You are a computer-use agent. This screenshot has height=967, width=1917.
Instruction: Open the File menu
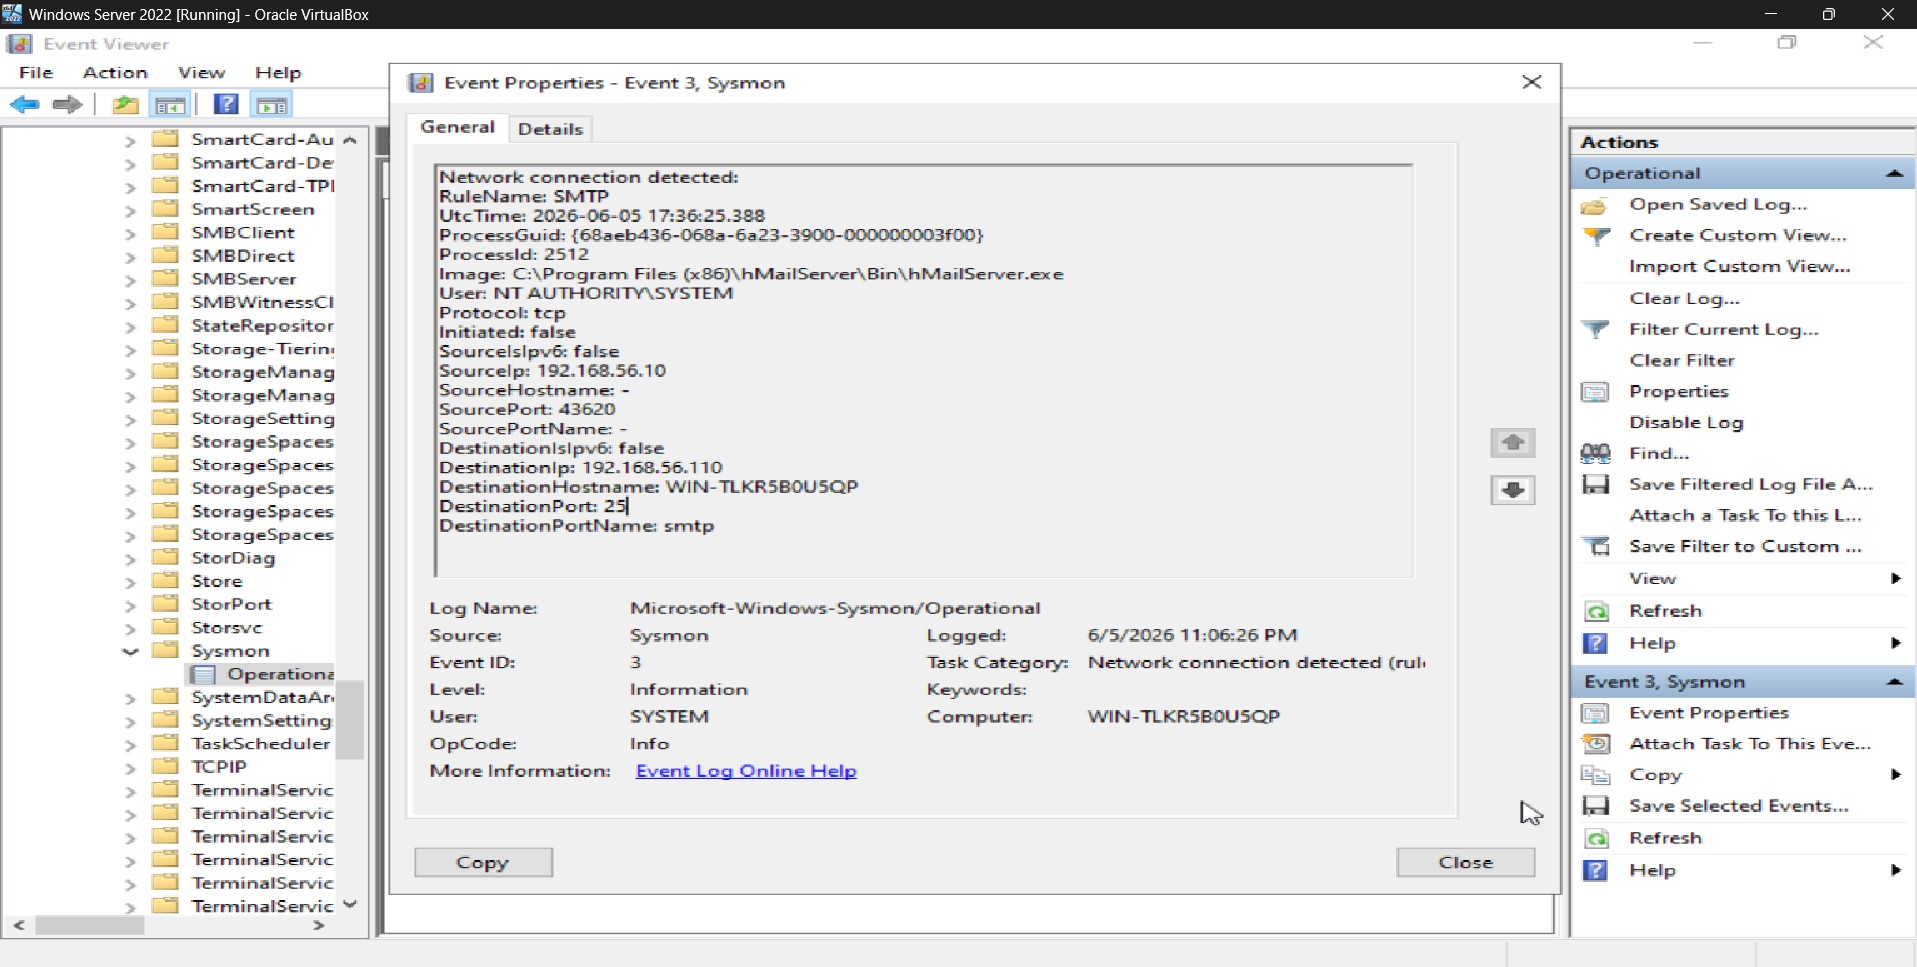[36, 73]
